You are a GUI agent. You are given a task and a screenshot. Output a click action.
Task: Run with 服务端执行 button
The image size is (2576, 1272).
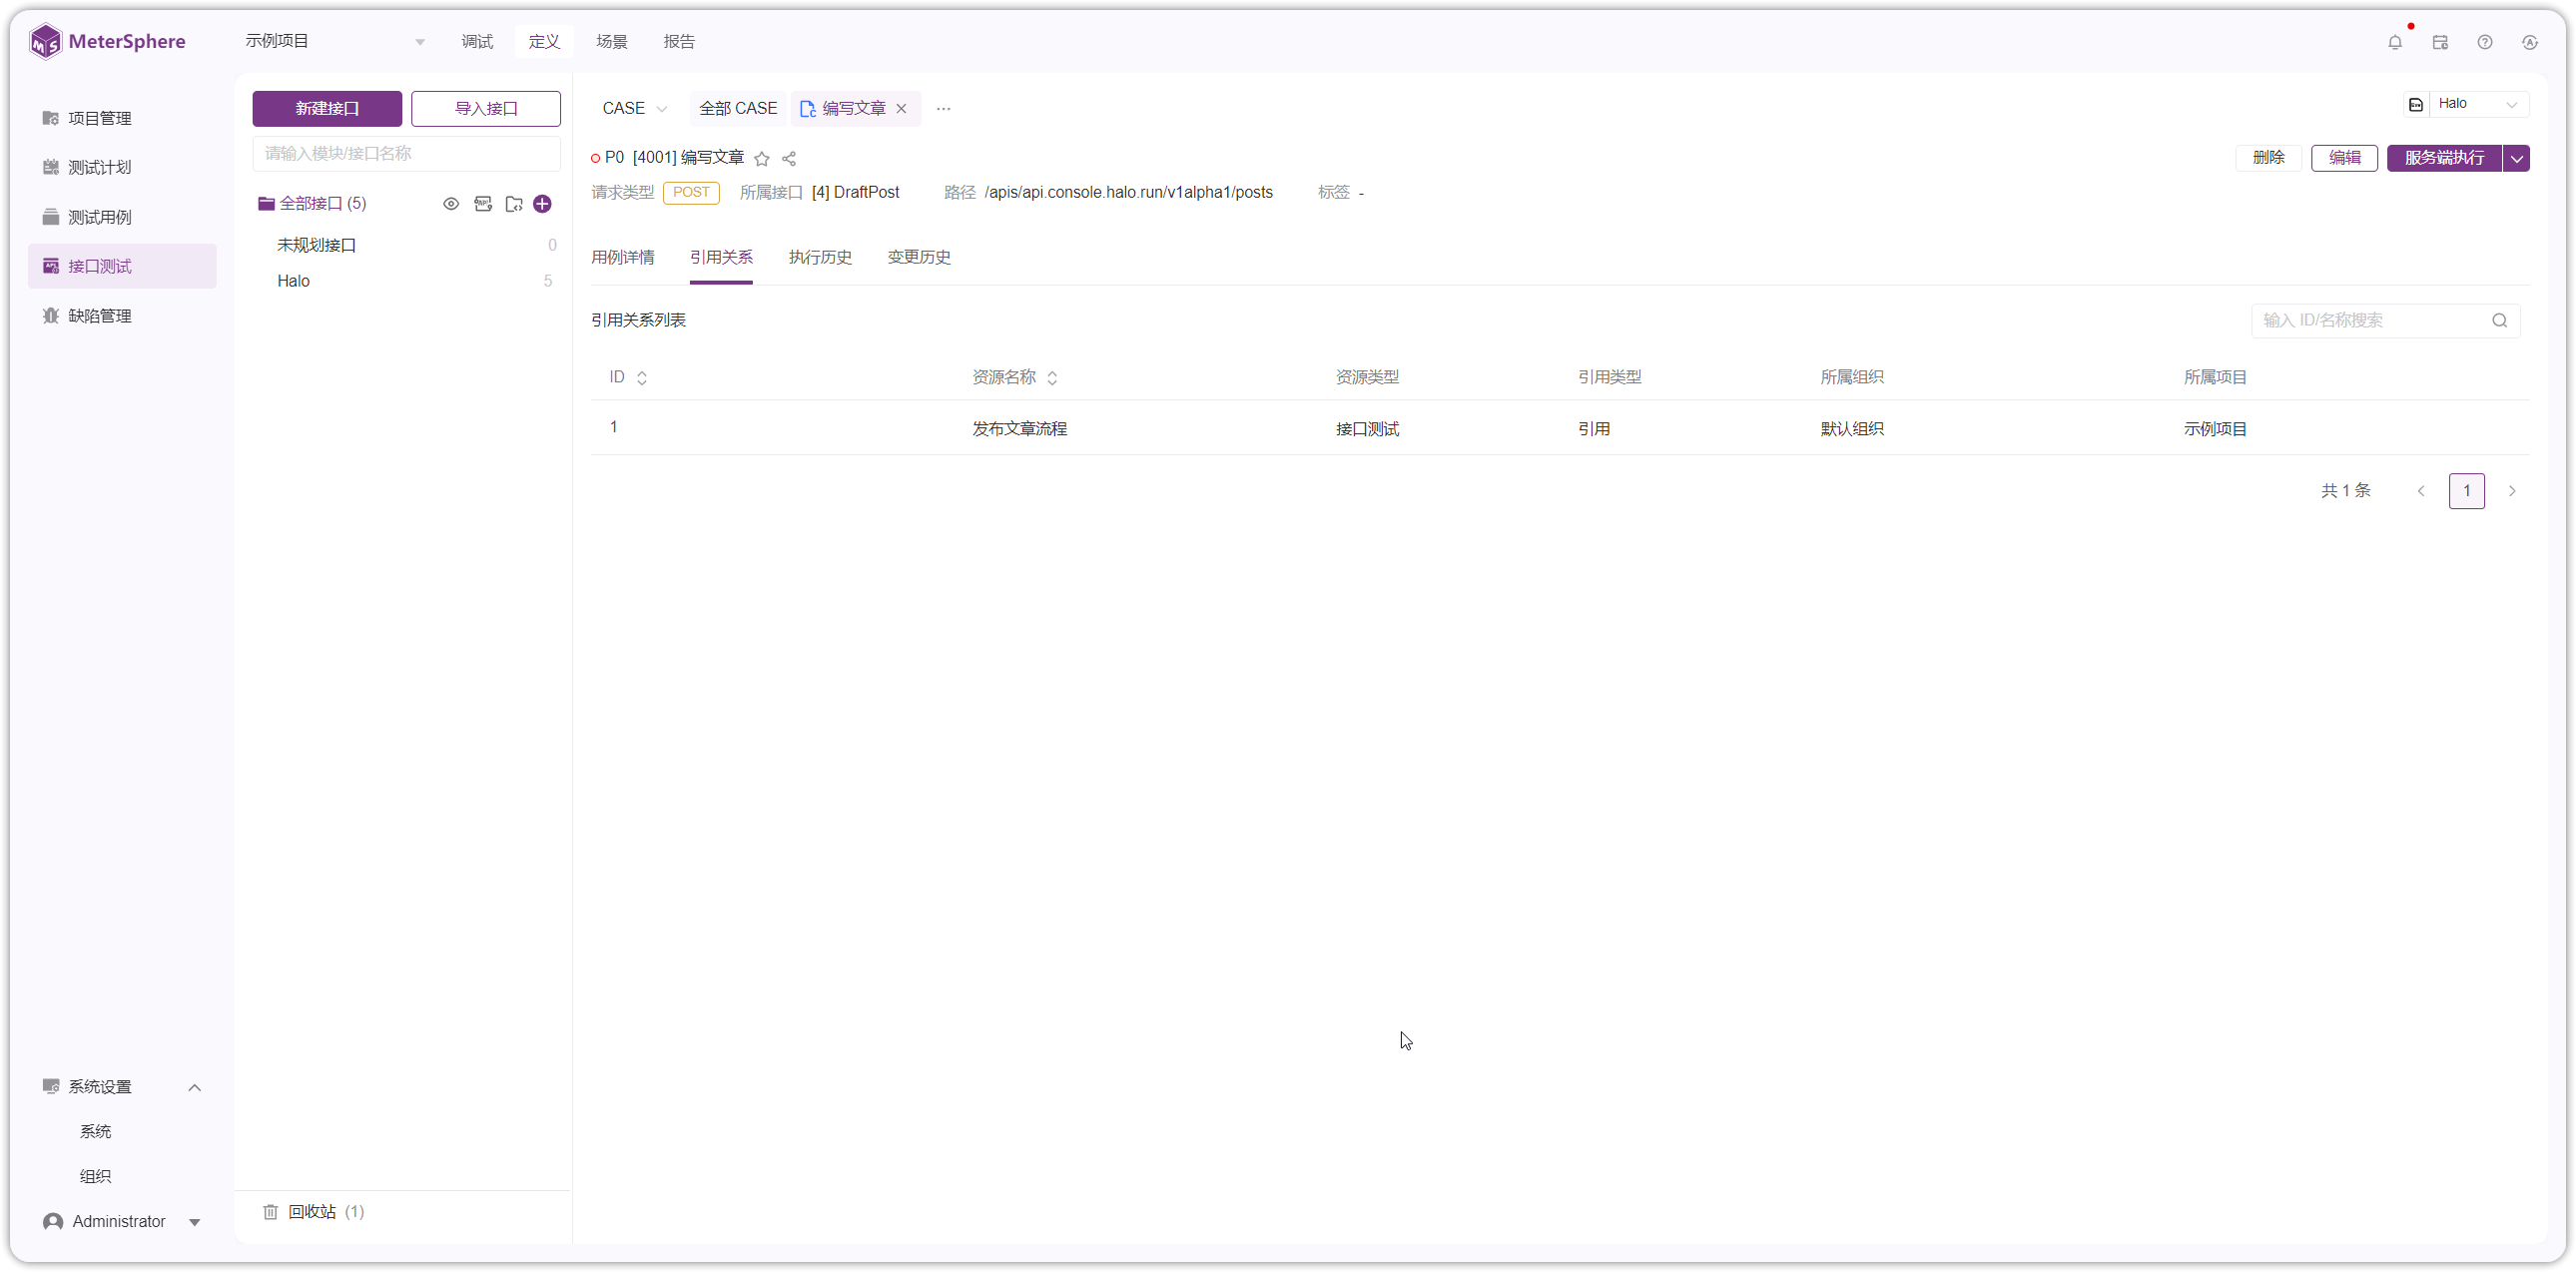click(x=2444, y=158)
